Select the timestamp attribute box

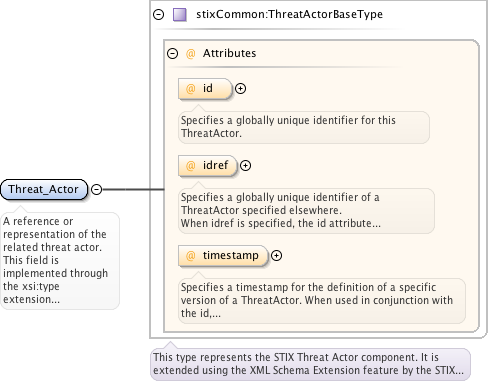tap(223, 256)
